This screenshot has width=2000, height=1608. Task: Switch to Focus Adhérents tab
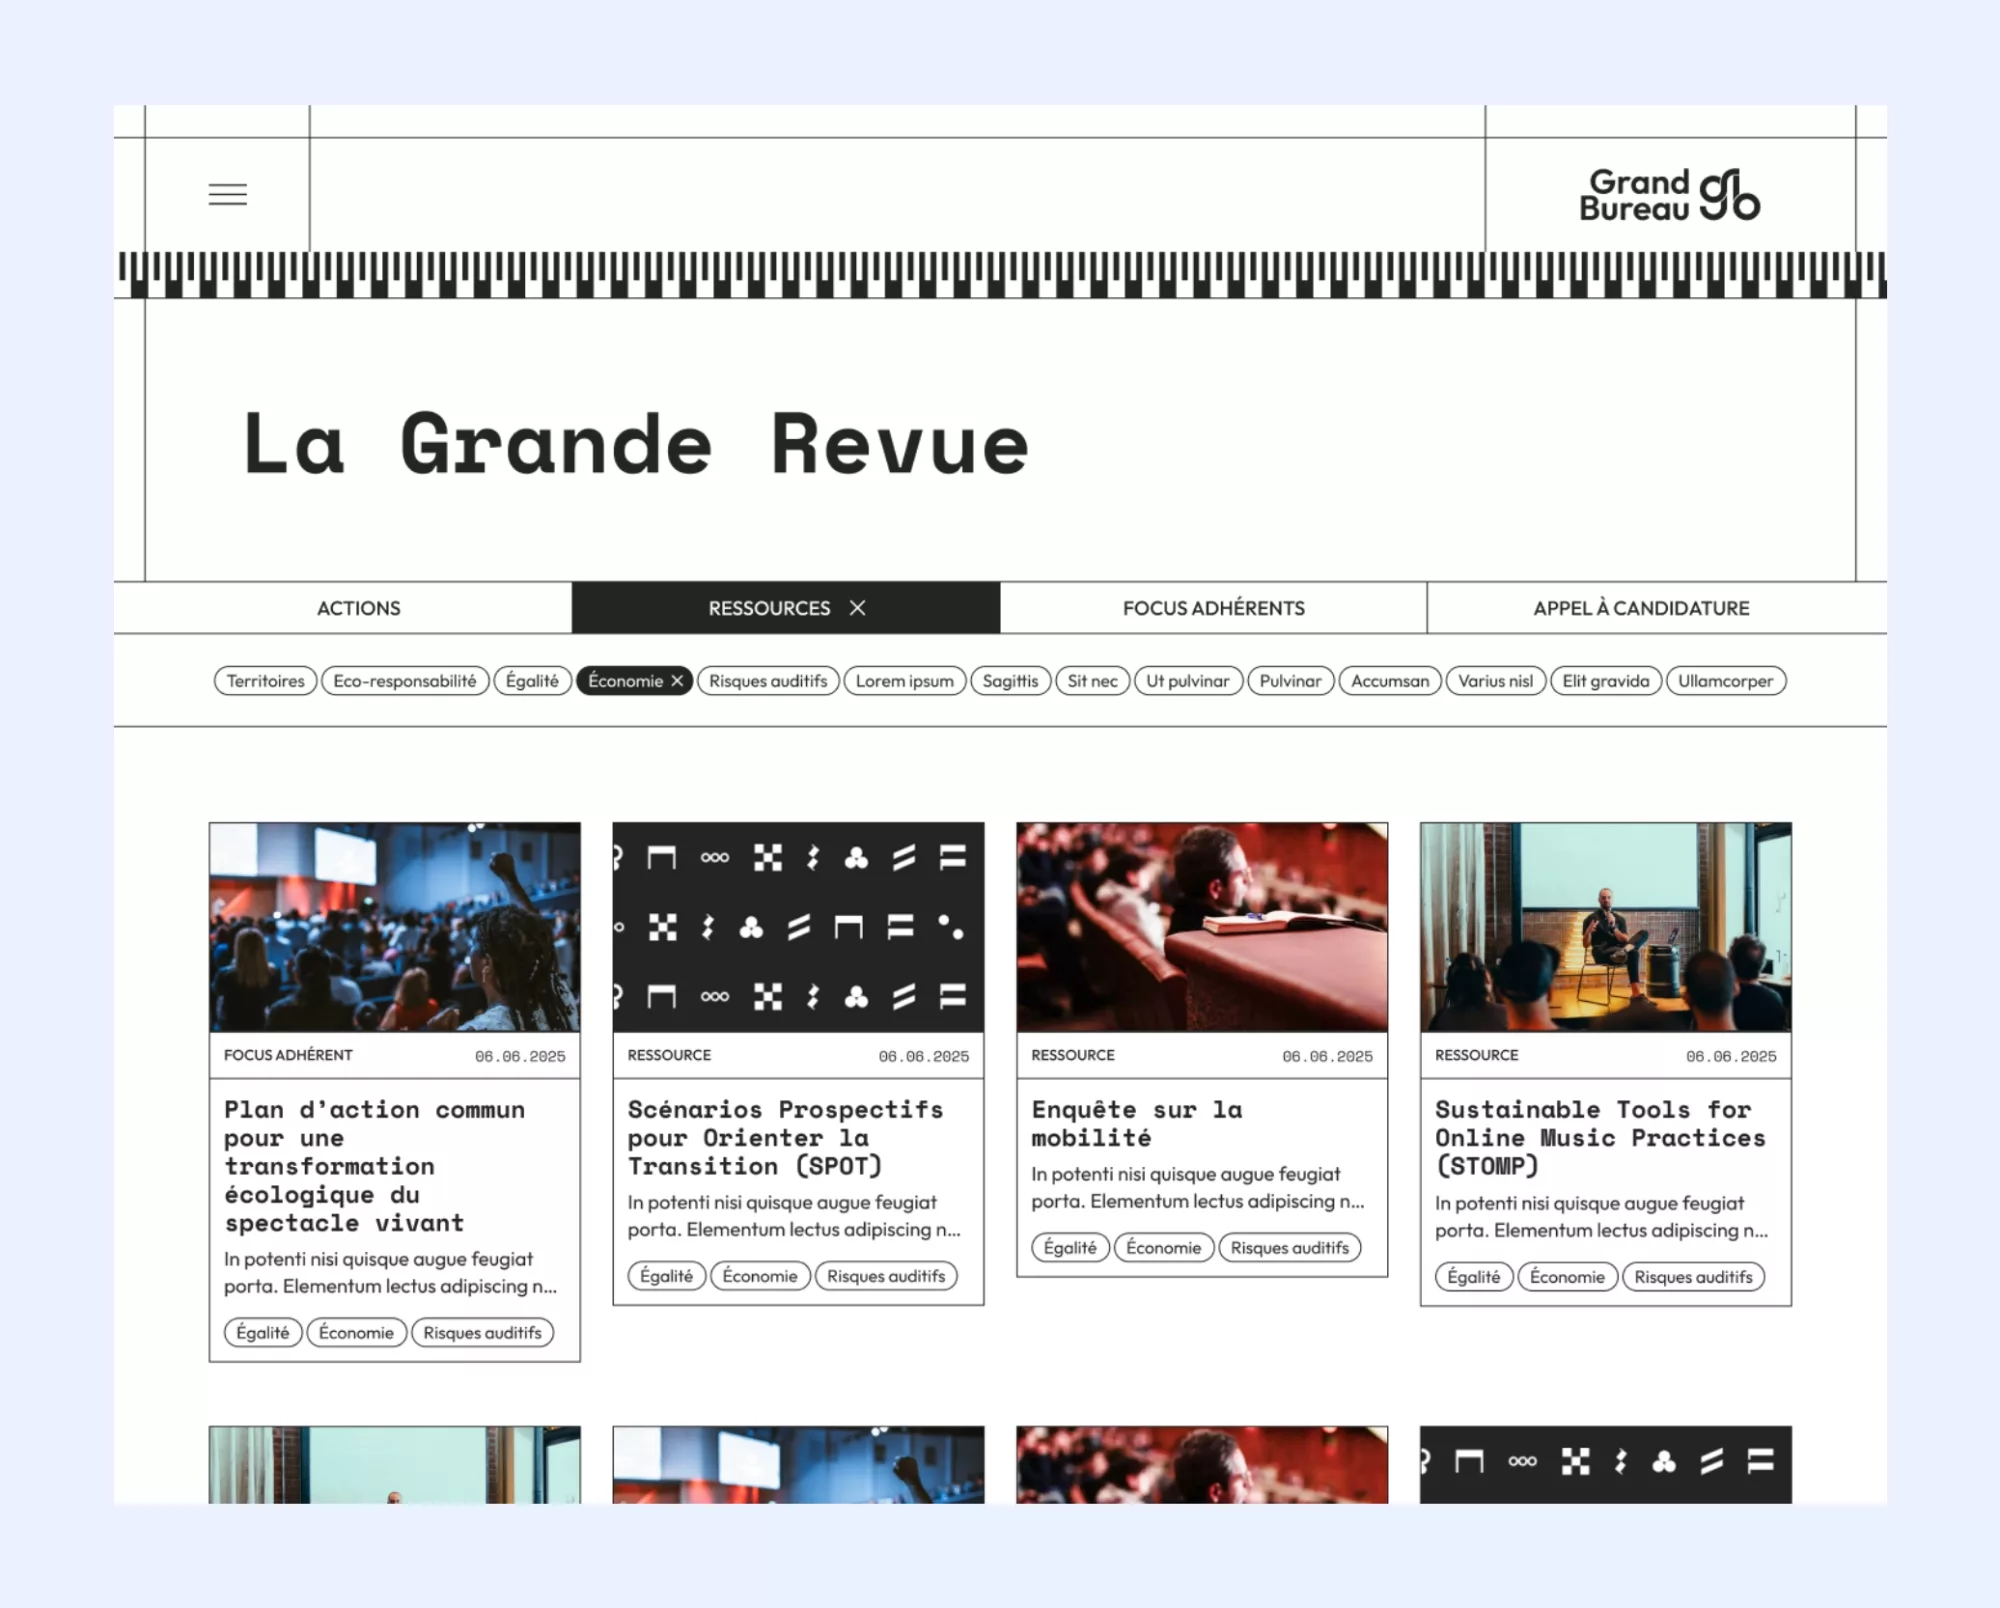[x=1213, y=608]
